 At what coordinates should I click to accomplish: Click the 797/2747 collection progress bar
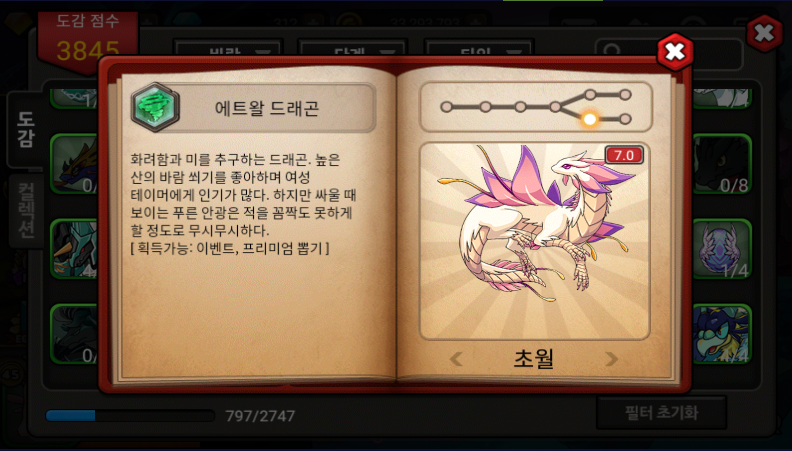(130, 416)
